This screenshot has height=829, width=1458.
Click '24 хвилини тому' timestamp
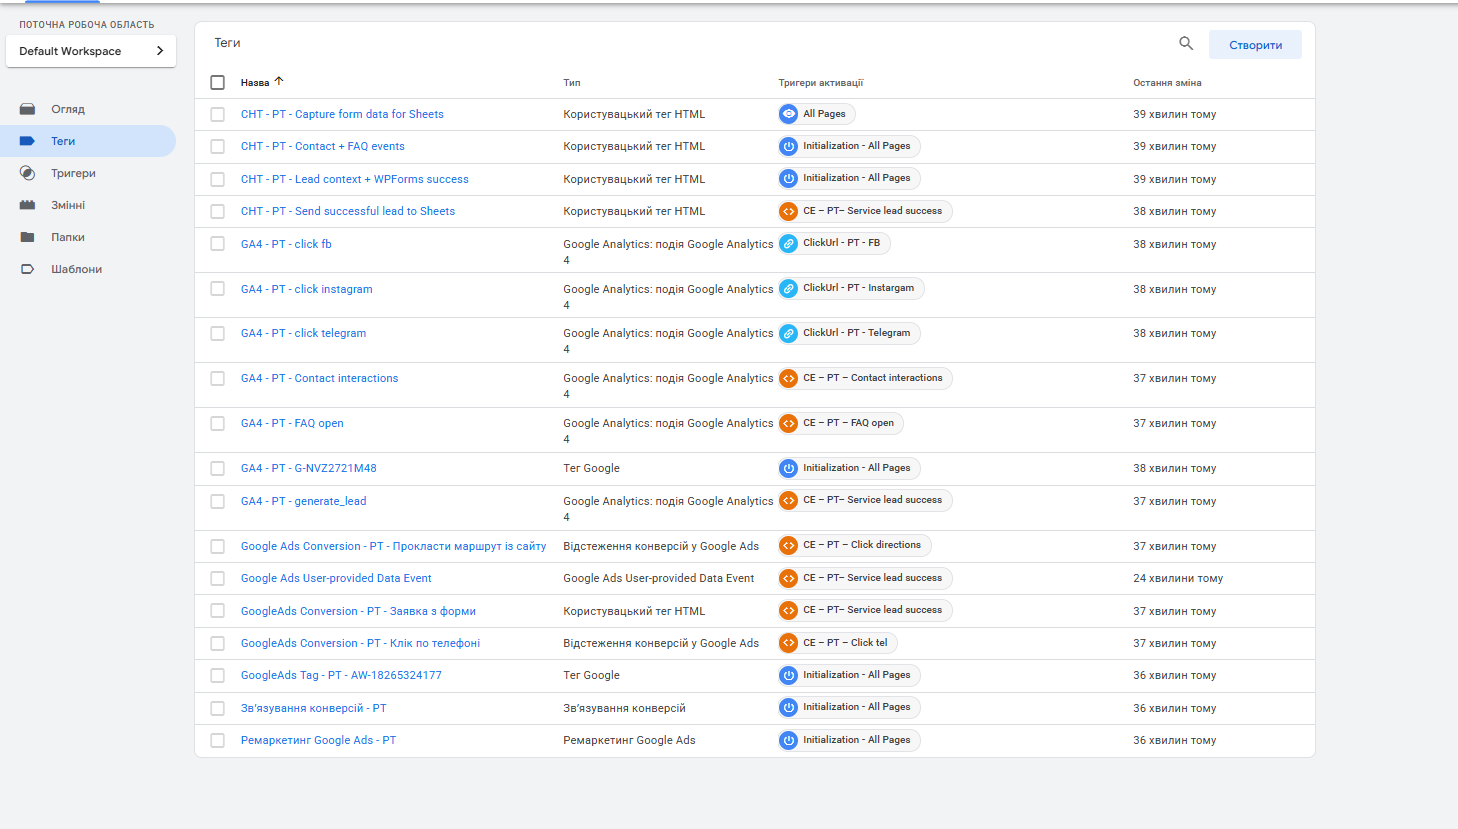pyautogui.click(x=1178, y=578)
